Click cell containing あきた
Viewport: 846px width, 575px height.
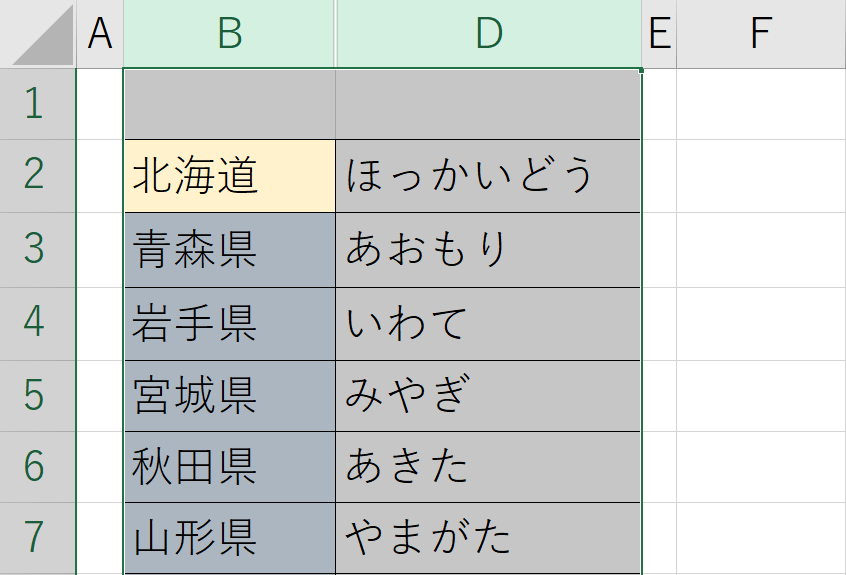(488, 467)
